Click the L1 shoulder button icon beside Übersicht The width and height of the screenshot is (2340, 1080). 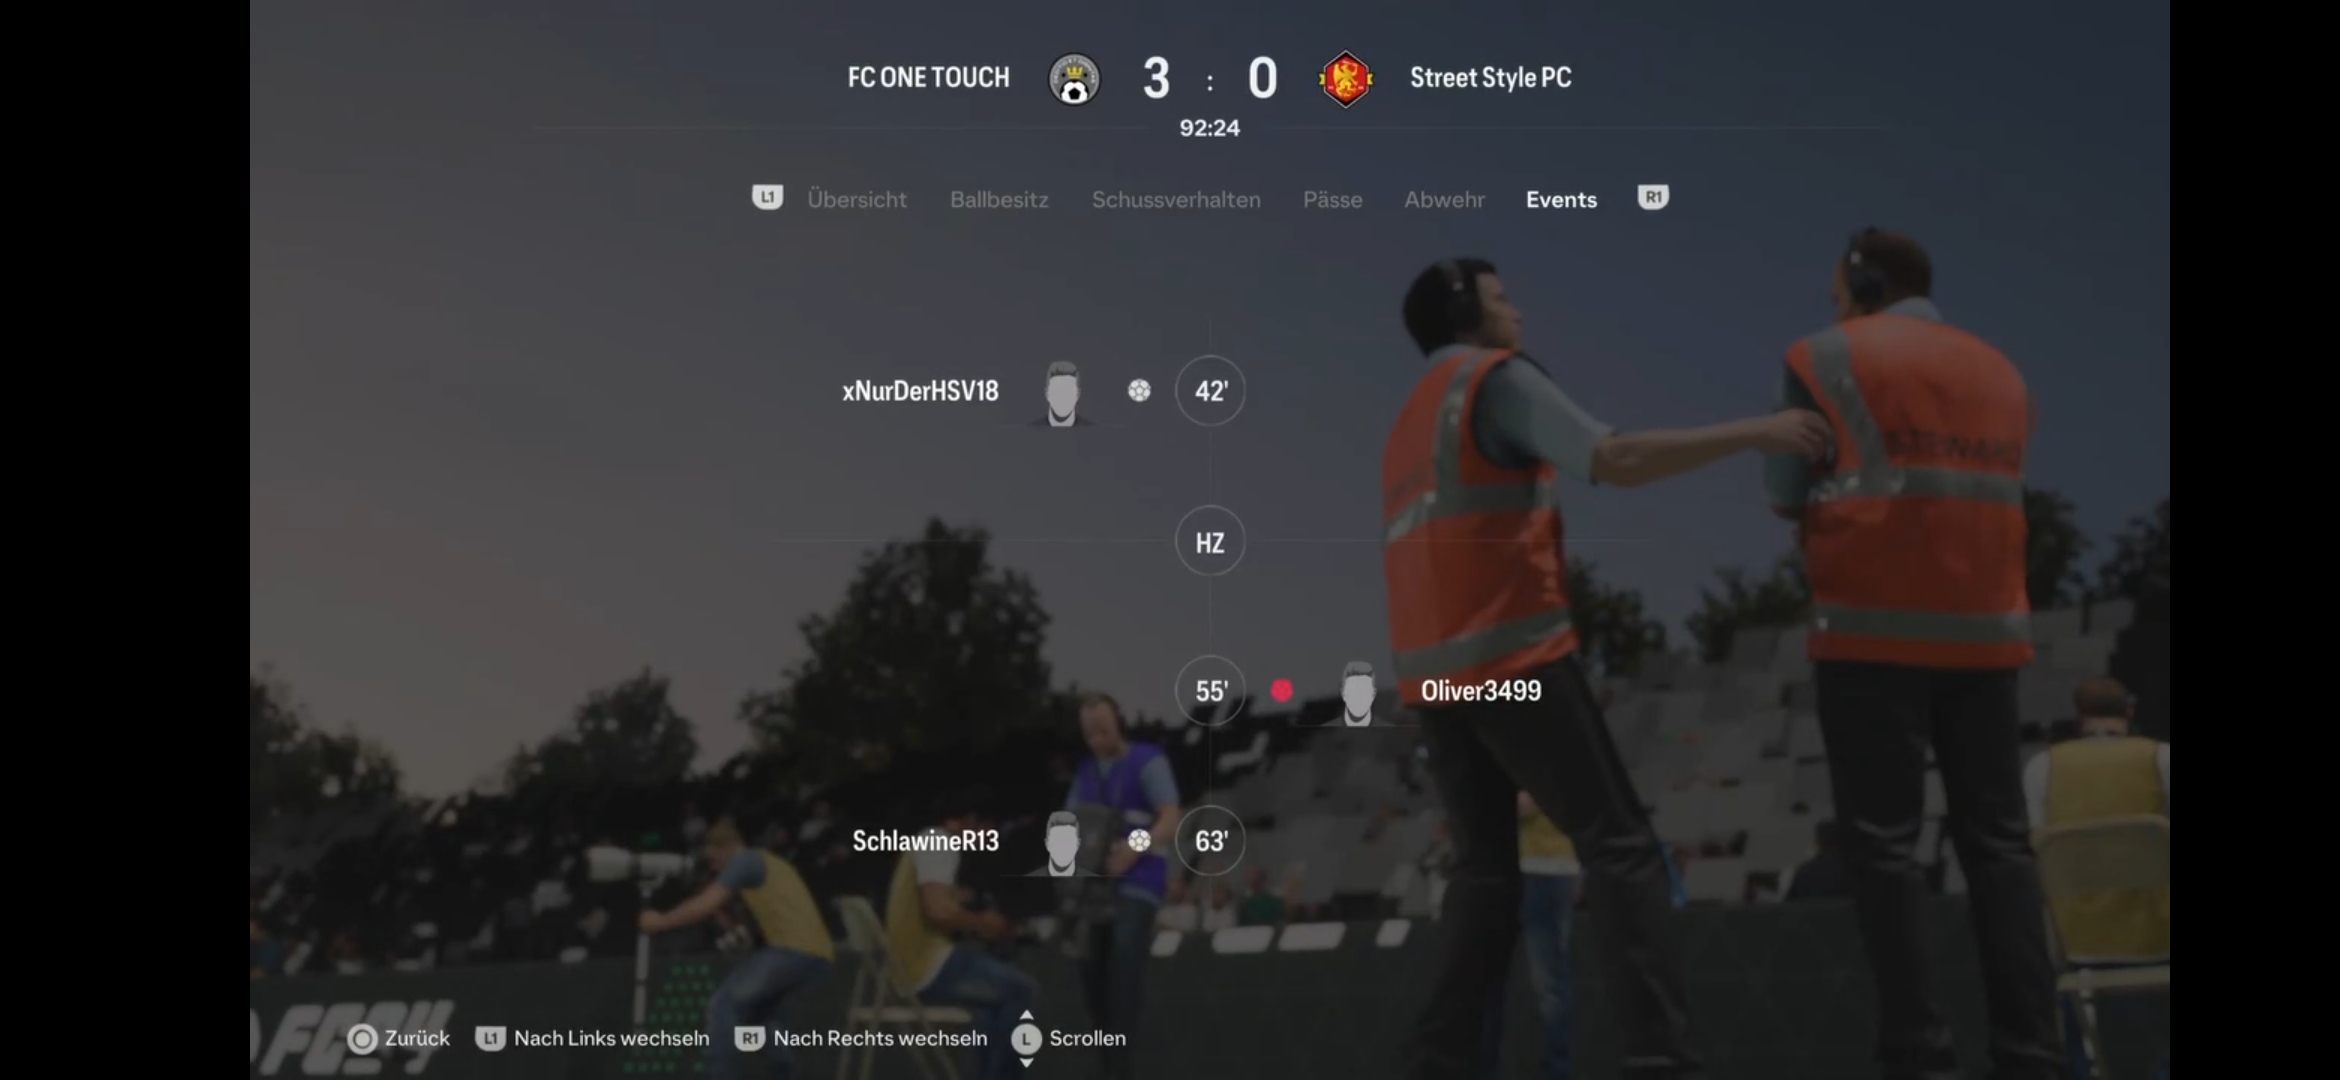(767, 197)
